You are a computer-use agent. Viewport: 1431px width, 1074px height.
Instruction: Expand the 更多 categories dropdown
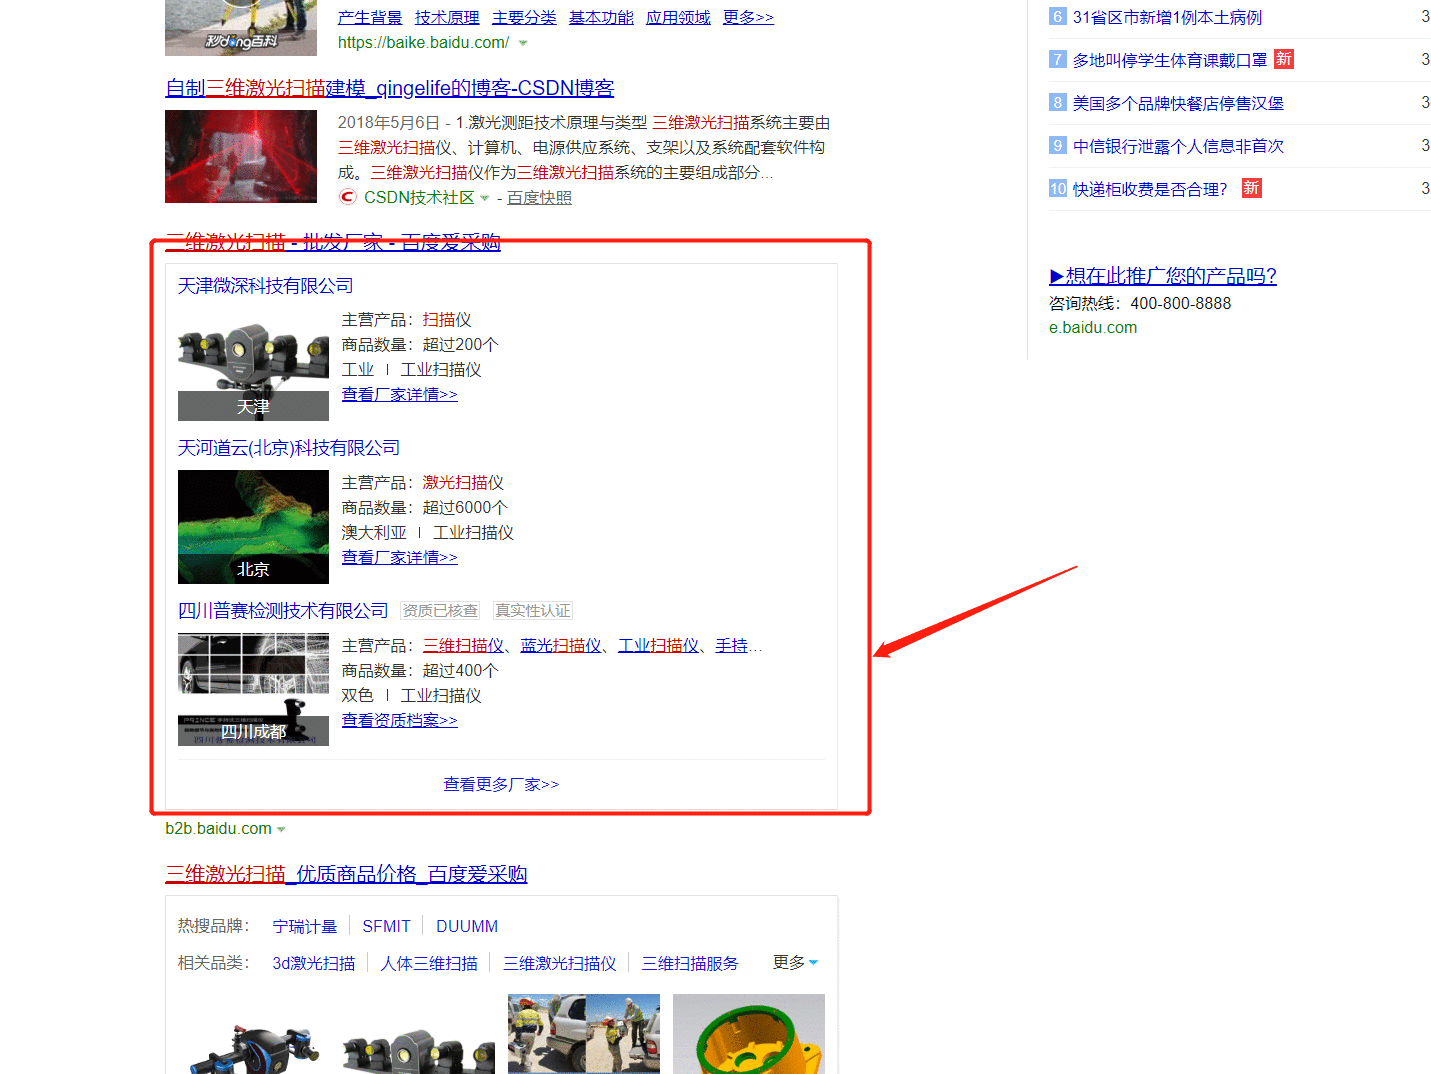(795, 963)
